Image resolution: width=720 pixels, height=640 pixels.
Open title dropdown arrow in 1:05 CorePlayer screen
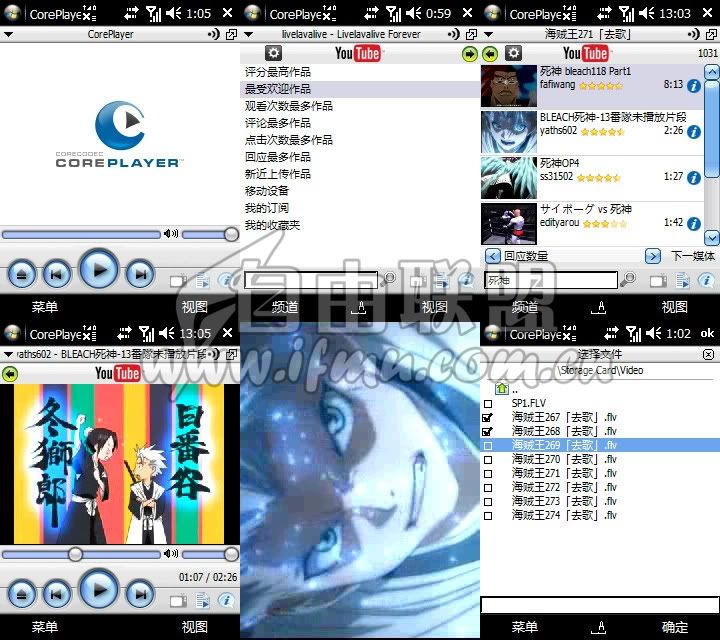point(8,34)
